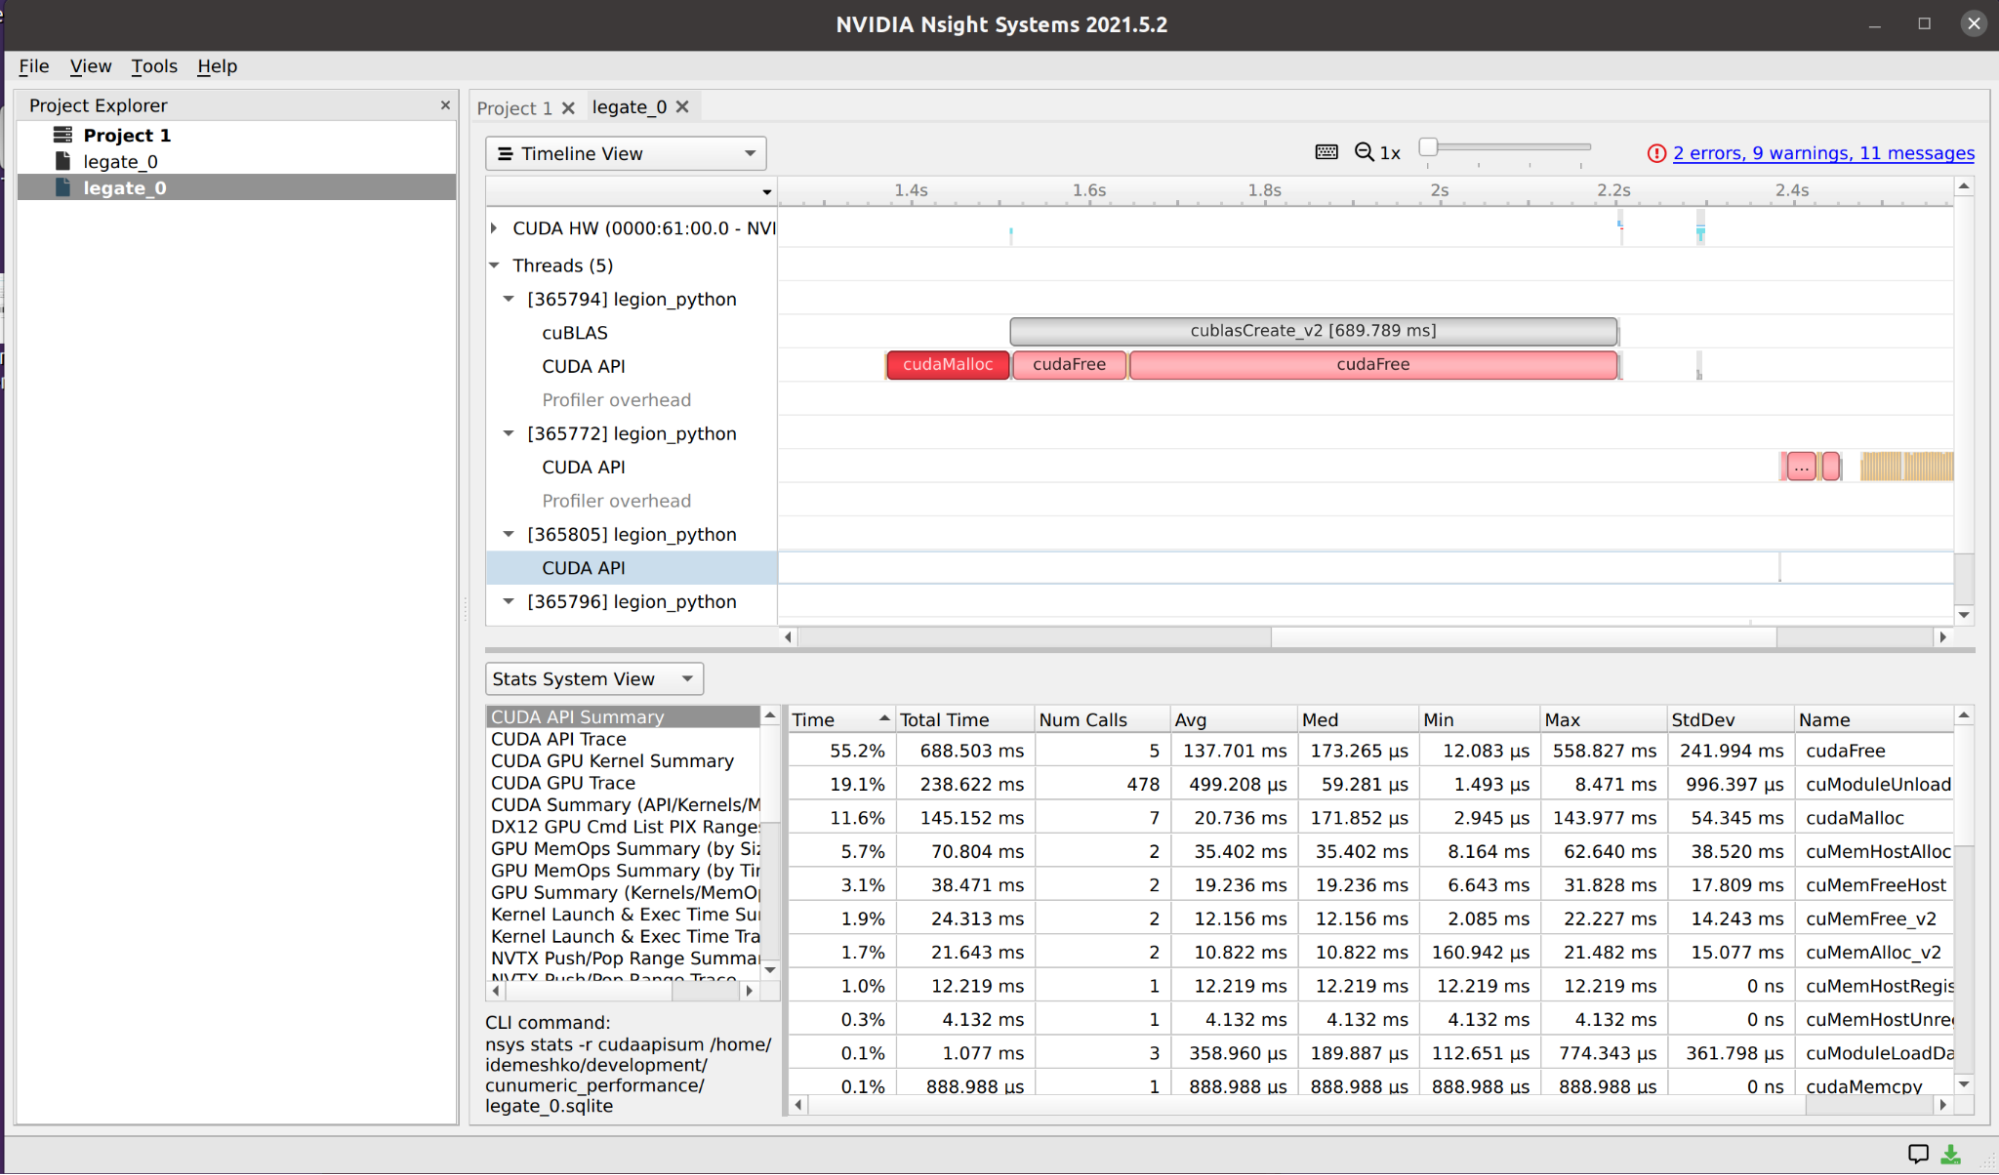Open the File menu

(33, 66)
